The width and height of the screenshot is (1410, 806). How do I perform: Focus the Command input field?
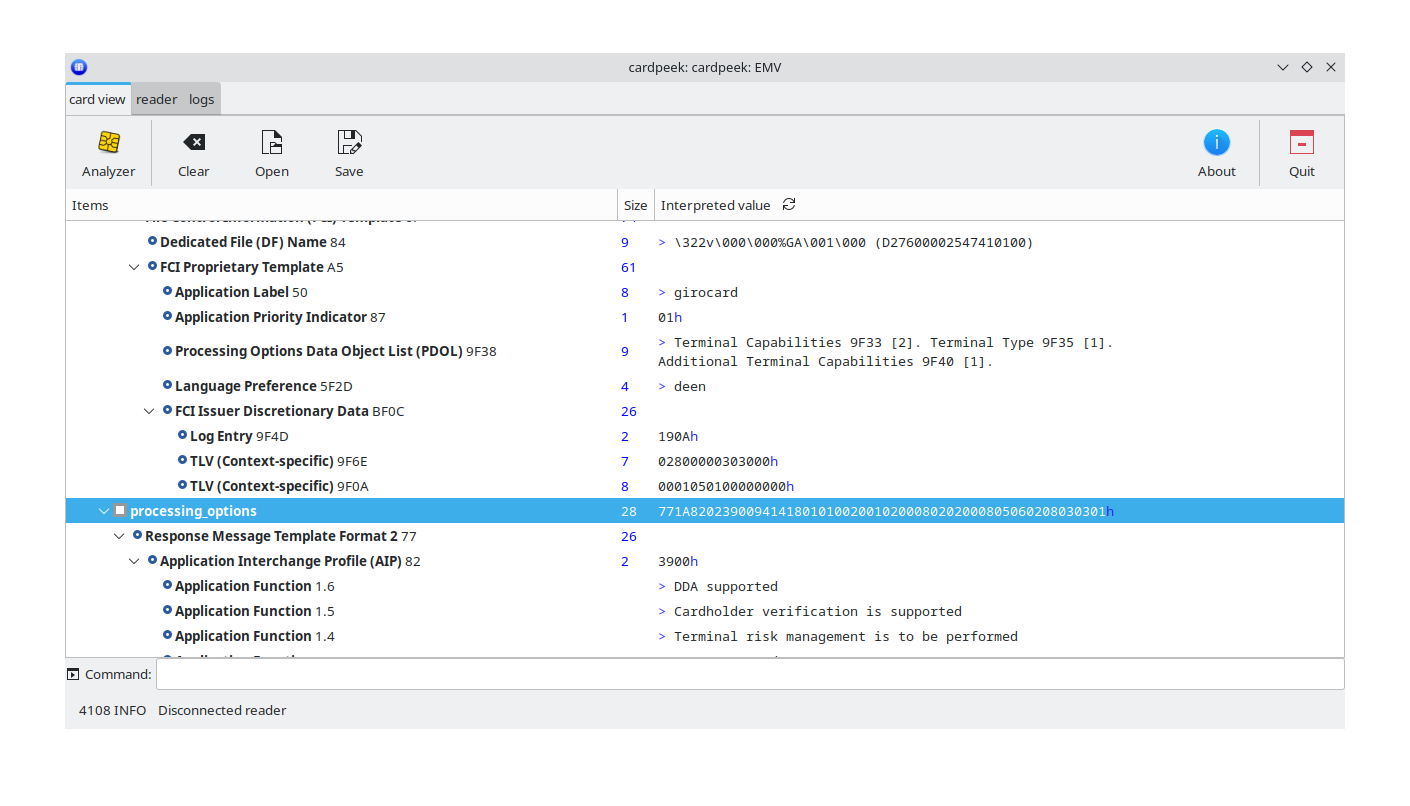[x=749, y=675]
